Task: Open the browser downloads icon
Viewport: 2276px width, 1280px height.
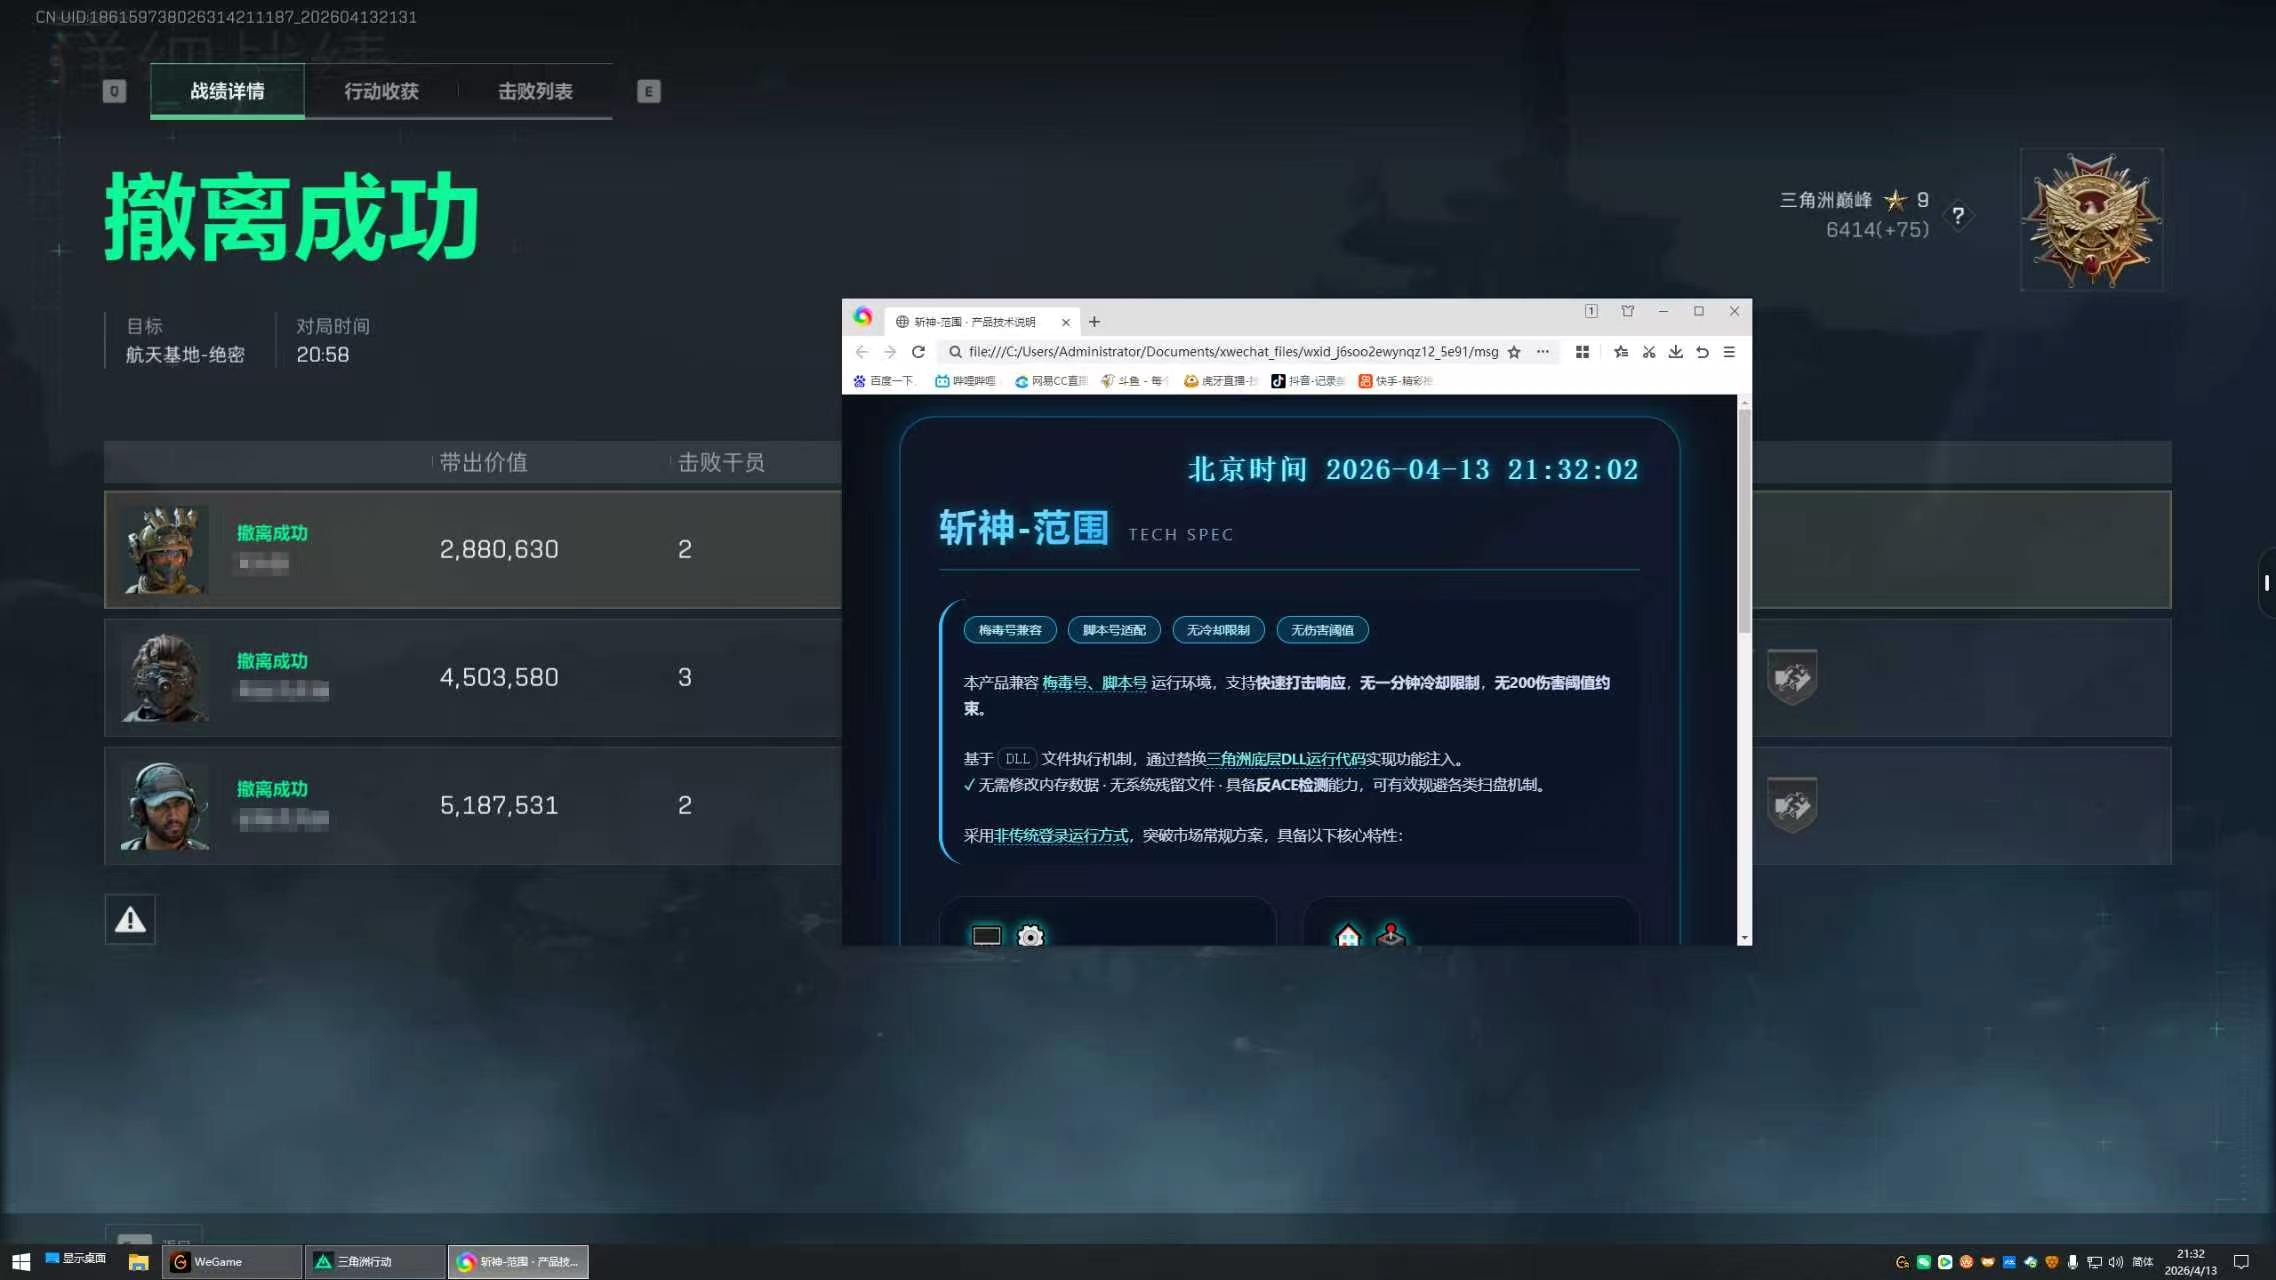Action: click(1675, 352)
